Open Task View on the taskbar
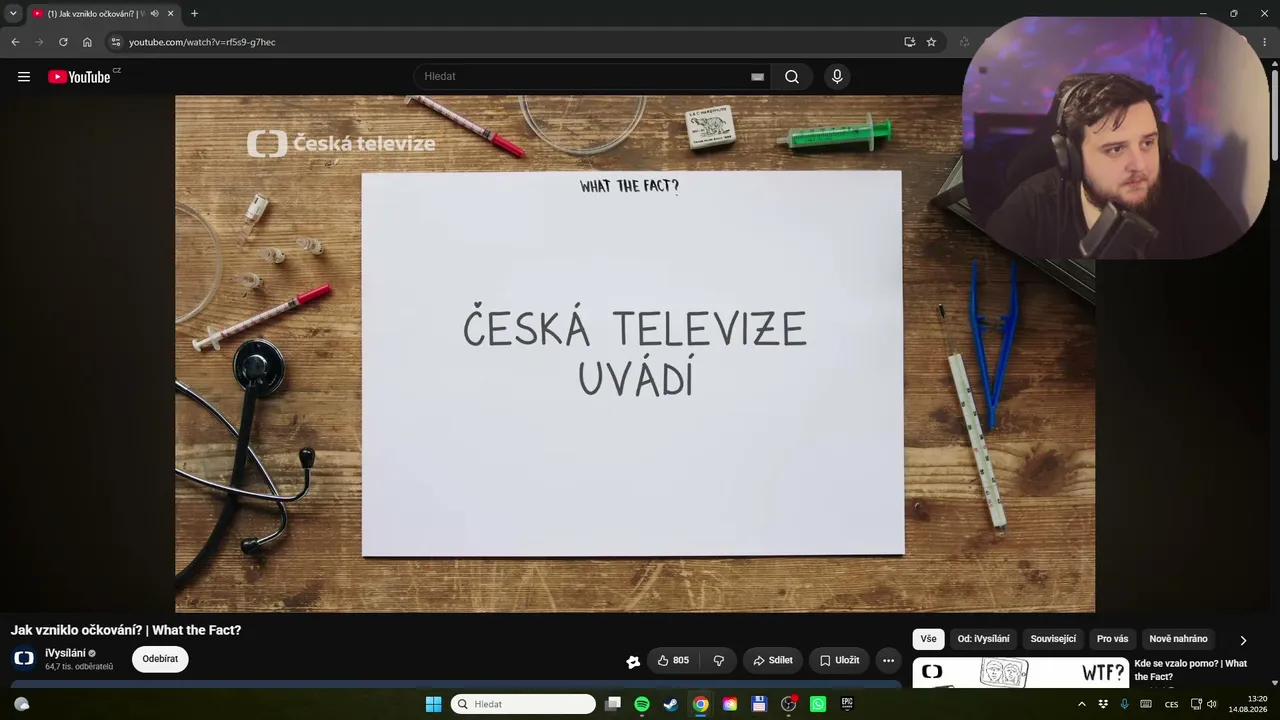This screenshot has height=720, width=1280. pos(613,704)
